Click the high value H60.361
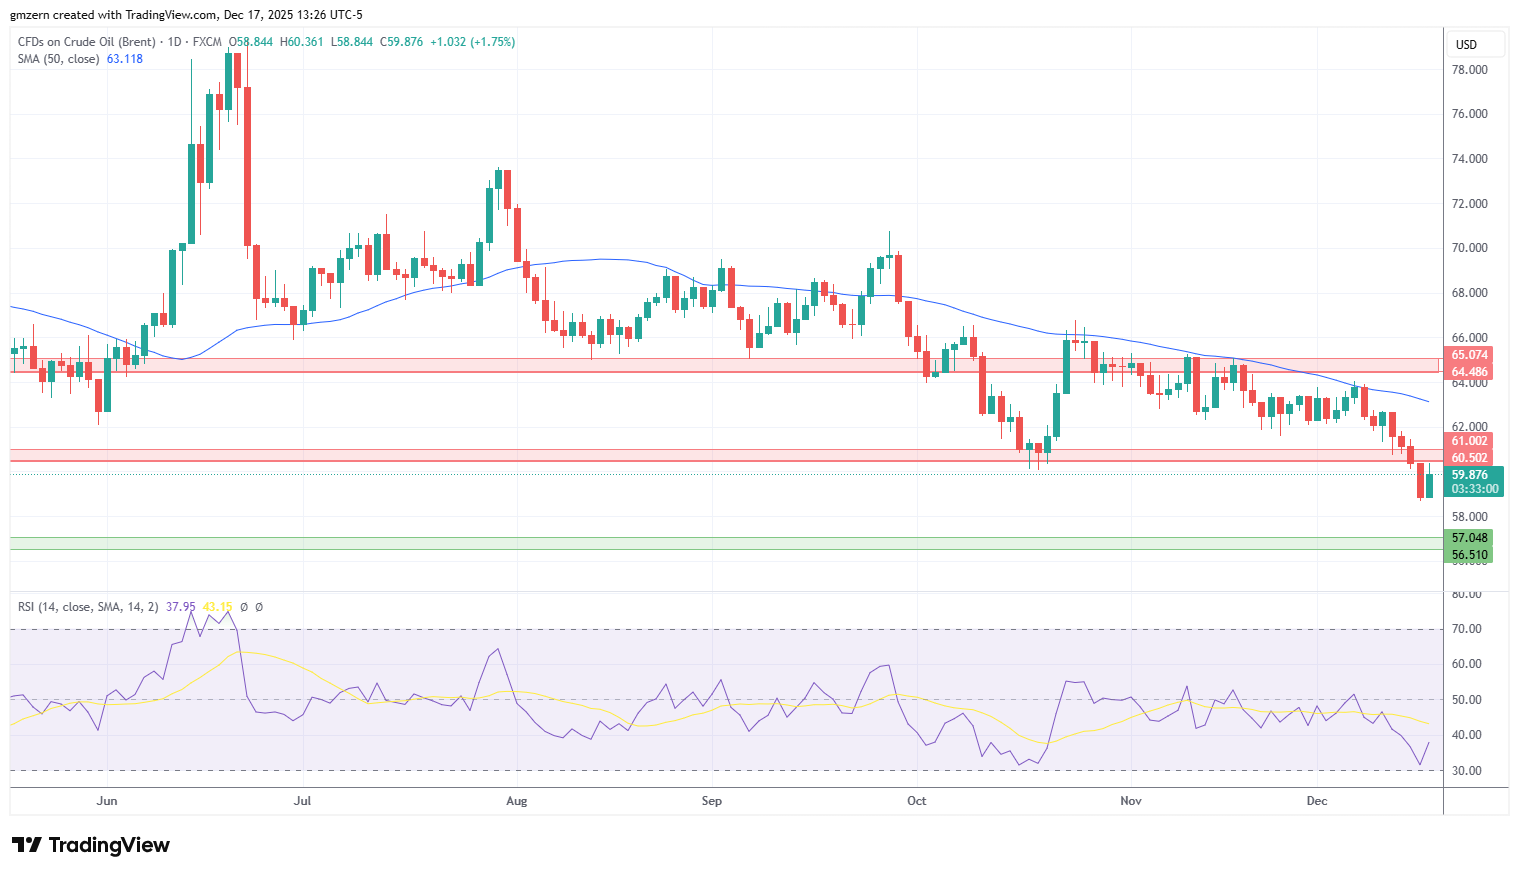 pos(302,42)
